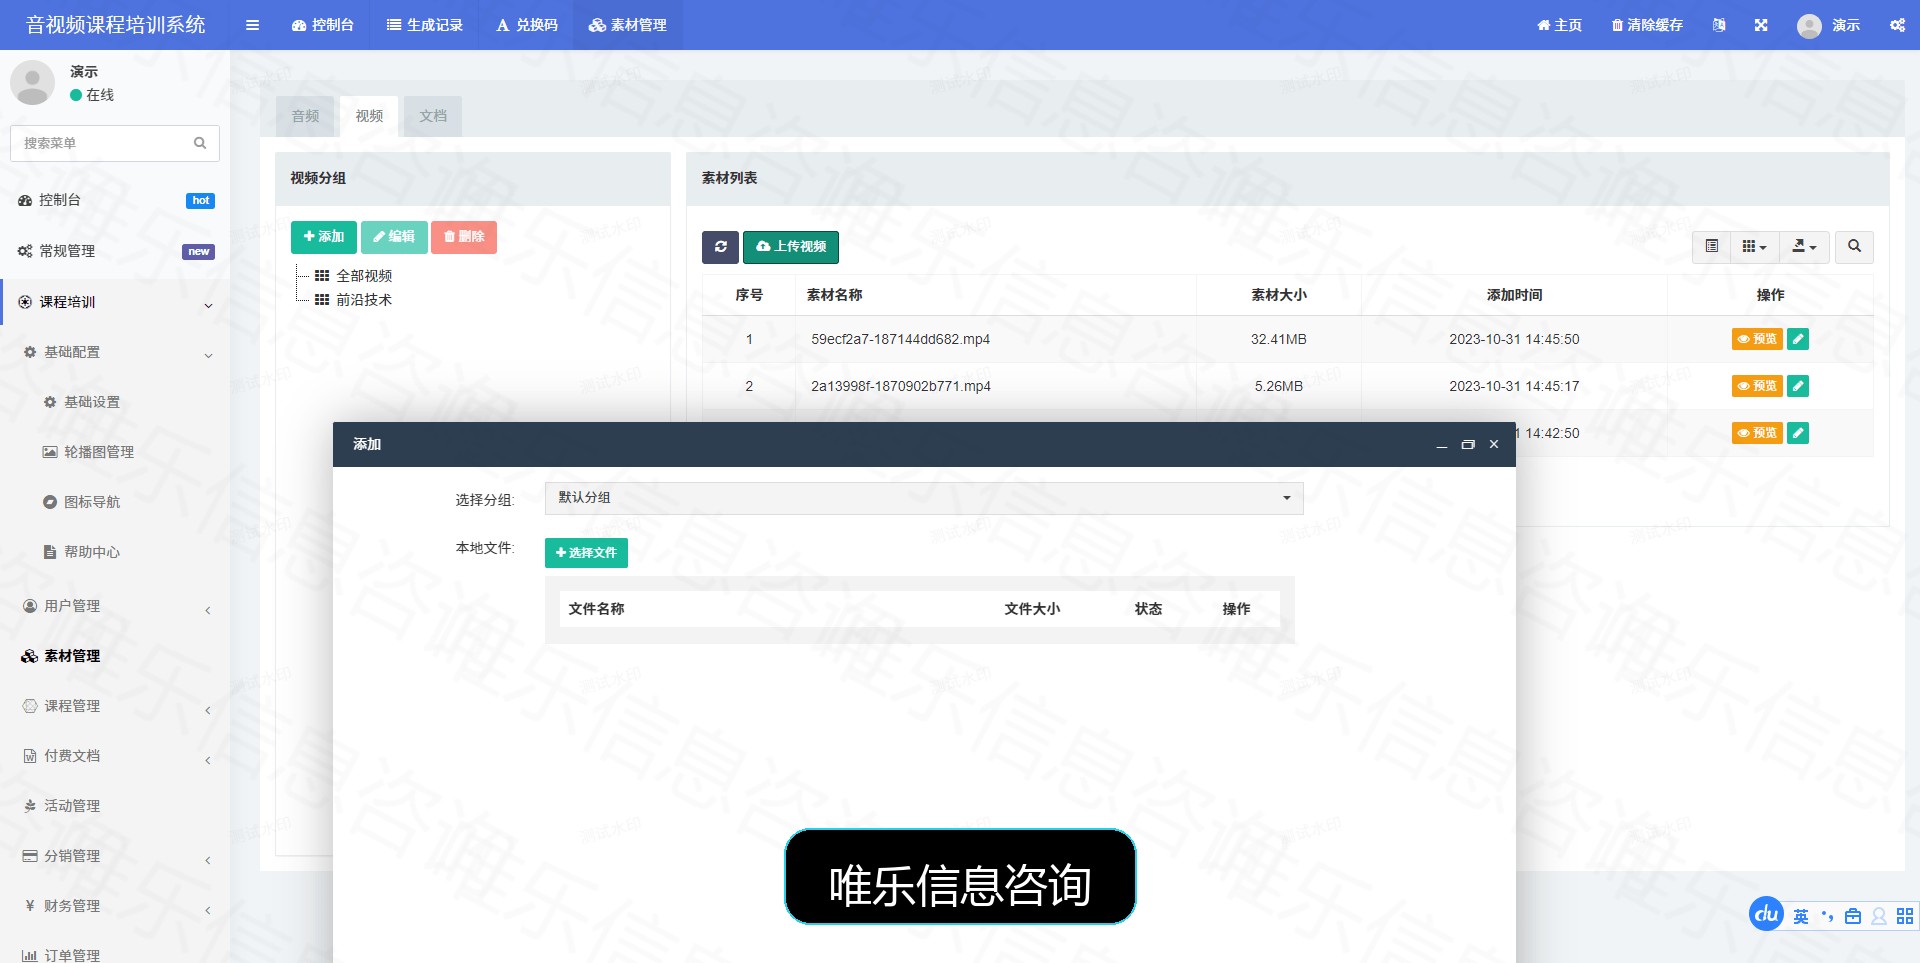Click the refresh icon in the material list

(x=720, y=247)
